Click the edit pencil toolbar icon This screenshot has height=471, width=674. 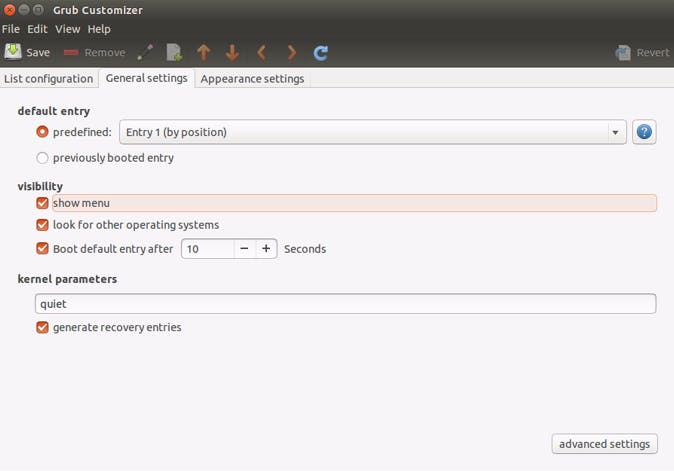tap(145, 52)
